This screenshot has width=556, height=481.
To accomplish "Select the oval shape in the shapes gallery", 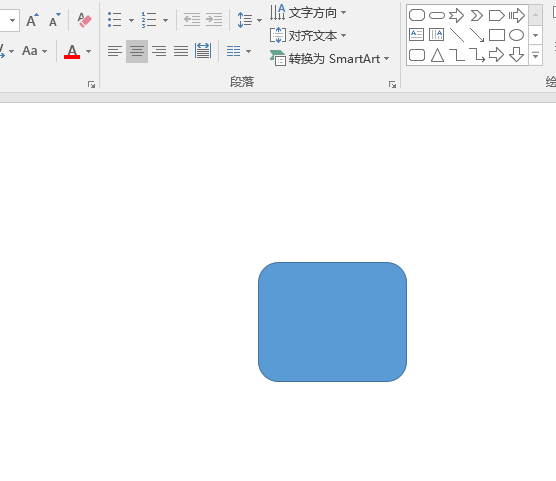I will 516,35.
